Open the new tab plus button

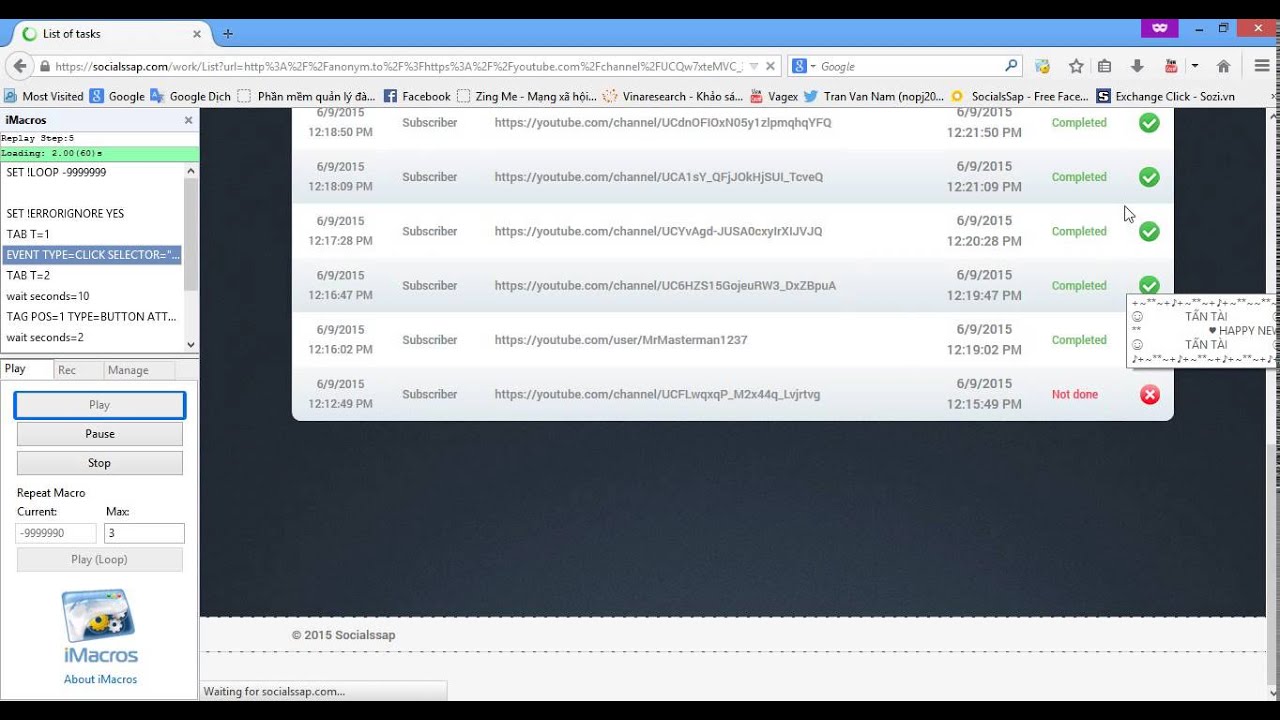click(227, 33)
